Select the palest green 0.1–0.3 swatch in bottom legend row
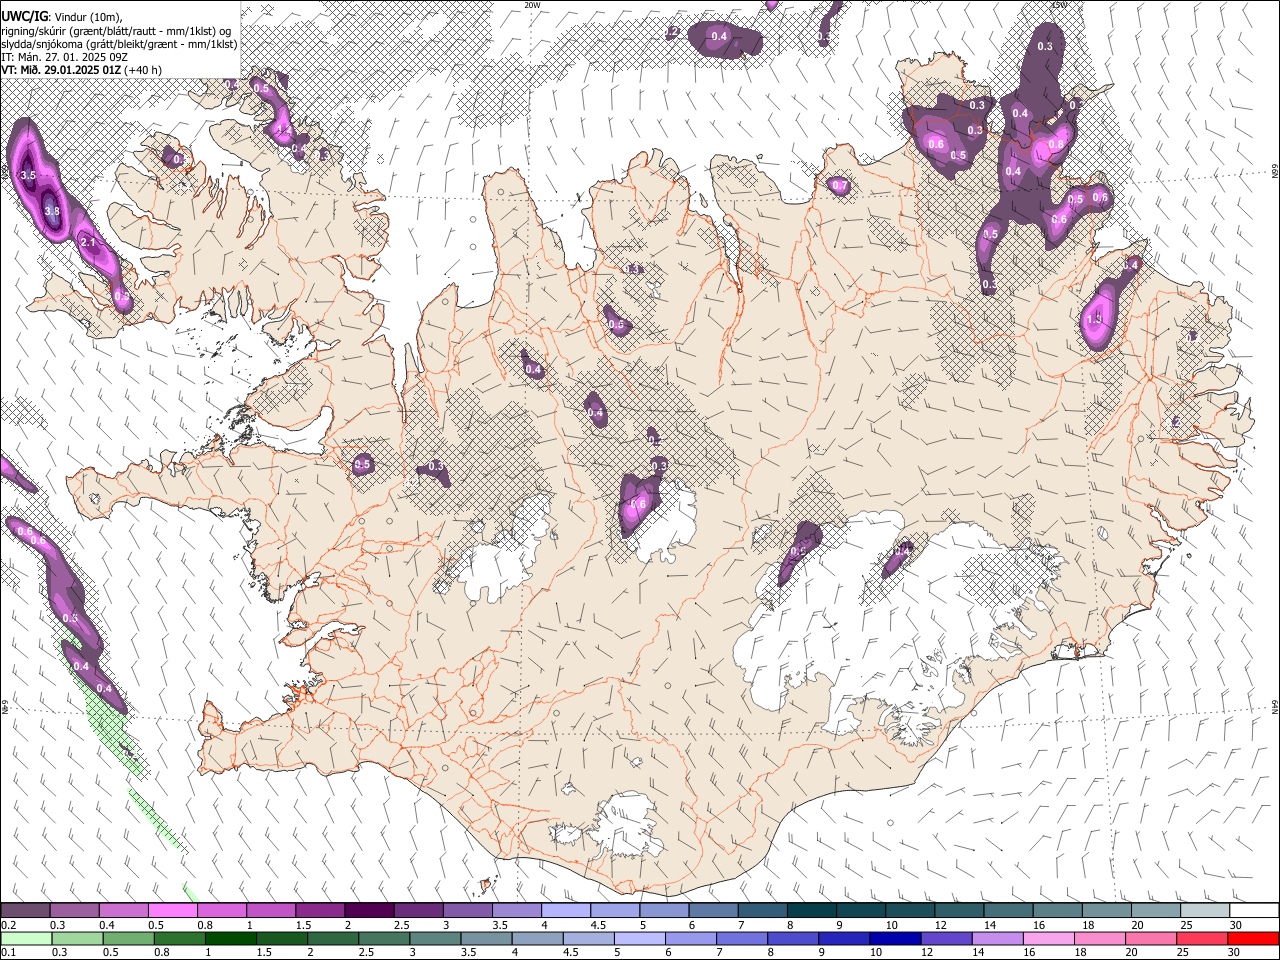1280x960 pixels. point(26,938)
